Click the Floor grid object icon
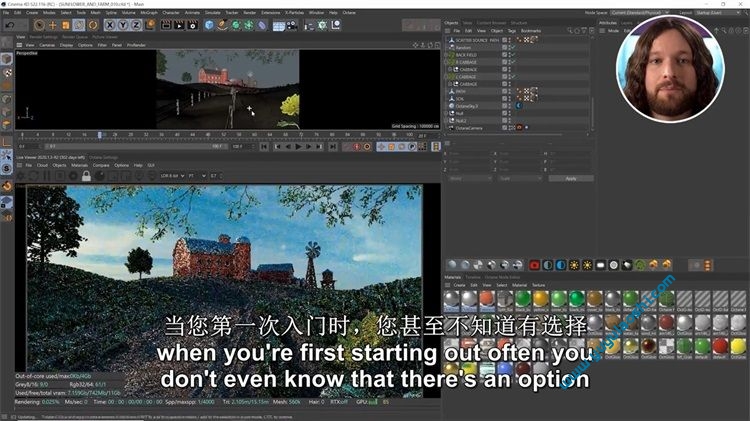This screenshot has height=421, width=750. click(x=278, y=25)
